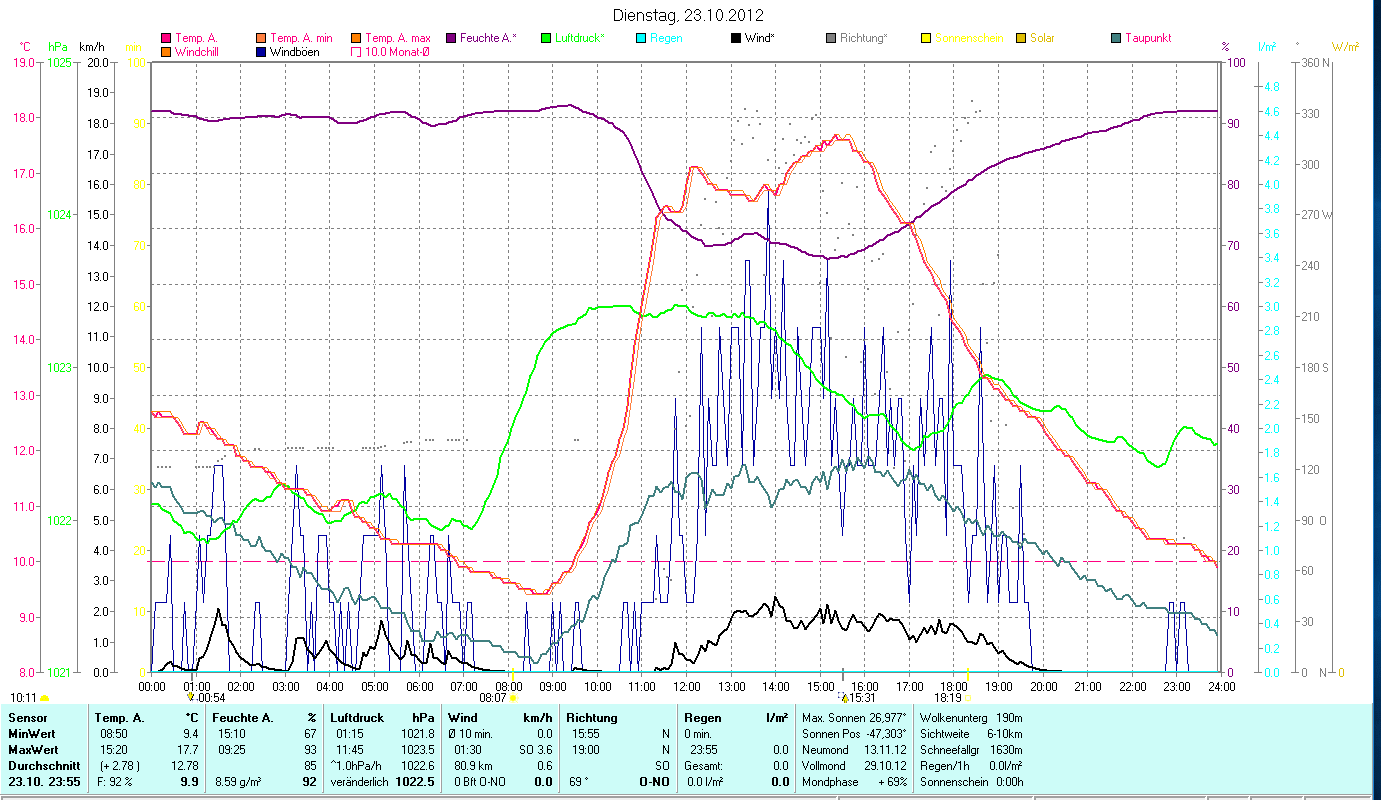Click the Temp. A. max legend label

[398, 38]
